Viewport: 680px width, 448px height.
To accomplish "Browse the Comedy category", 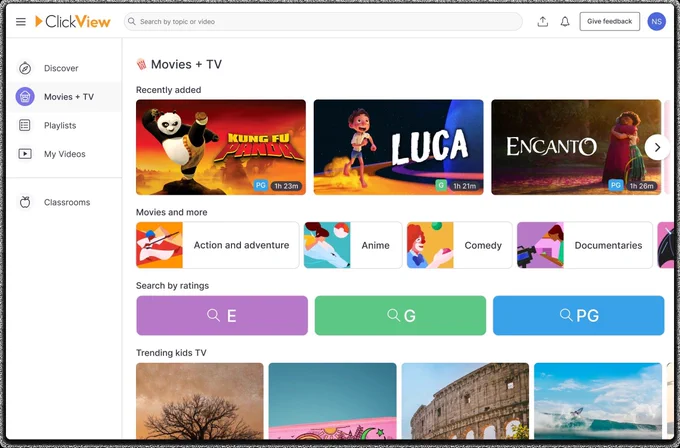I will pos(460,245).
